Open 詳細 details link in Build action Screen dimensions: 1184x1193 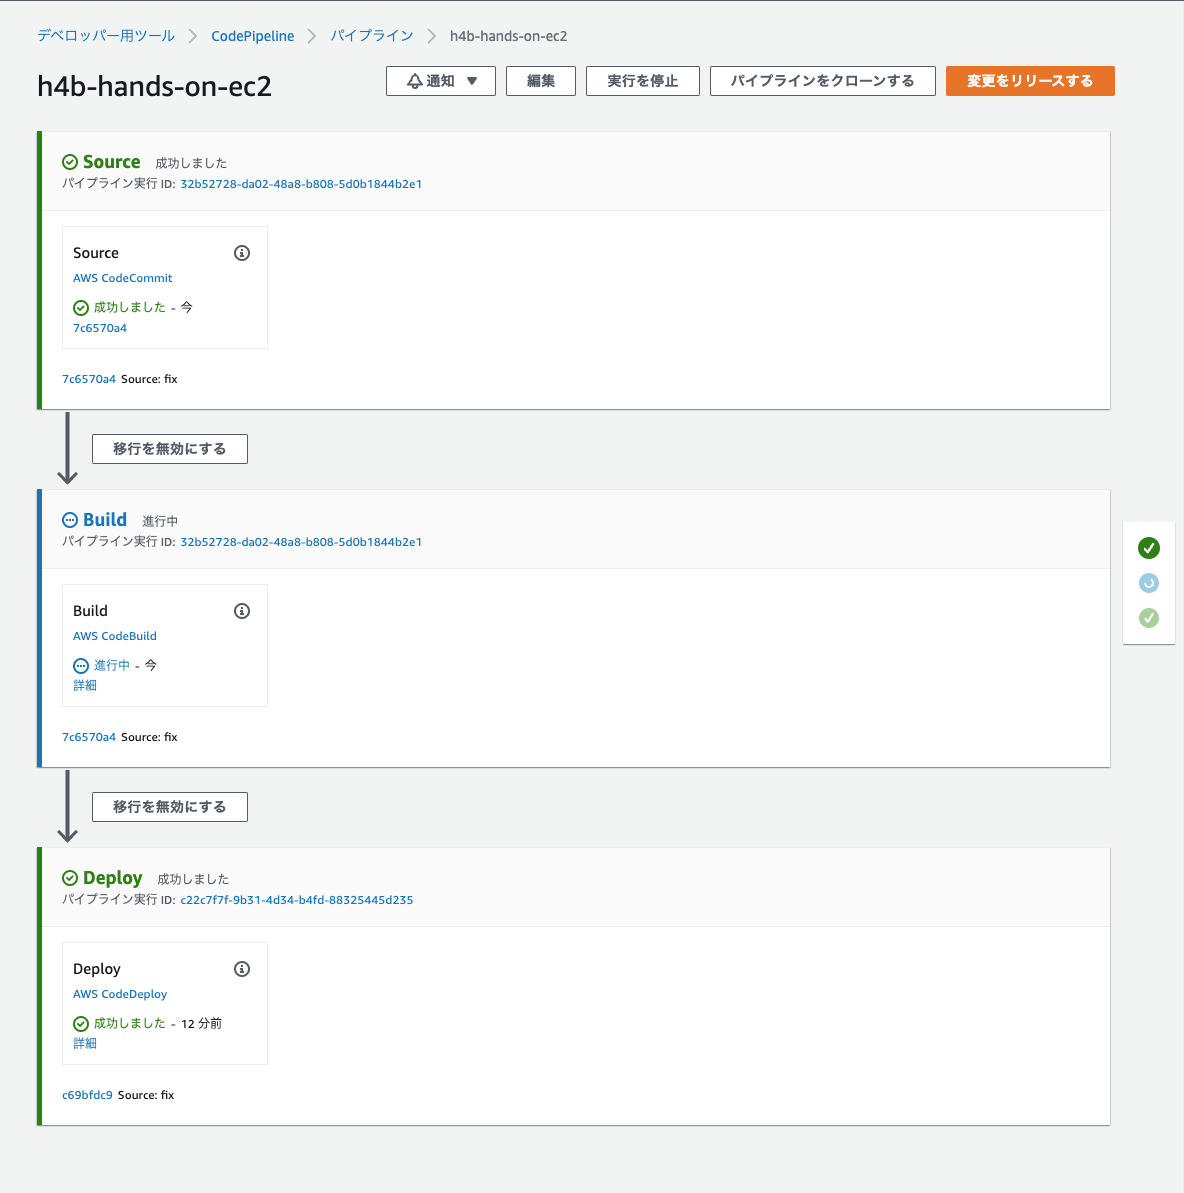pos(84,686)
